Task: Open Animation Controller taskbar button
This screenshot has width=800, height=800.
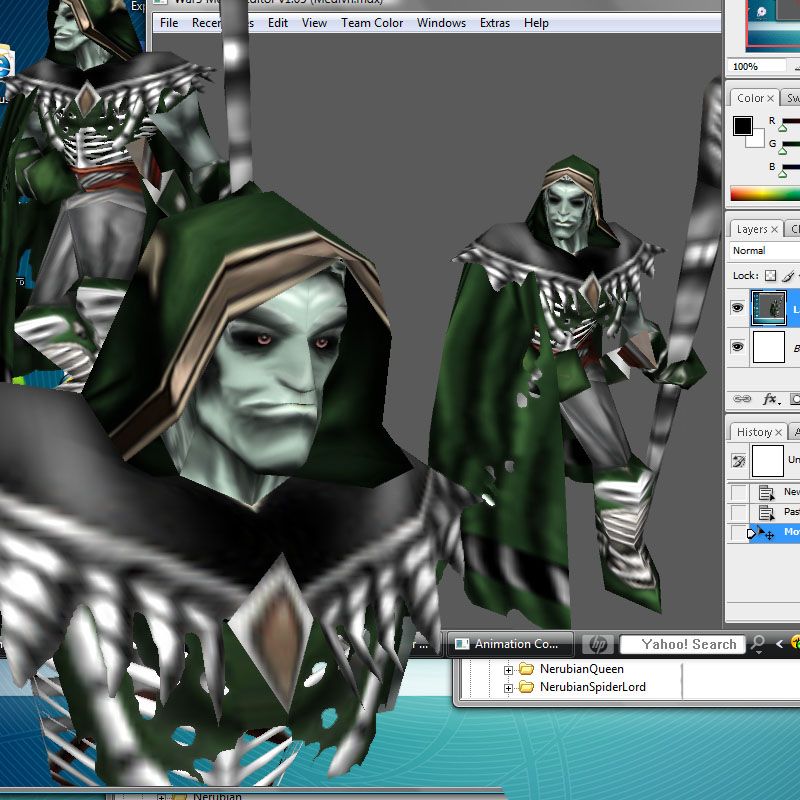Action: (x=510, y=644)
